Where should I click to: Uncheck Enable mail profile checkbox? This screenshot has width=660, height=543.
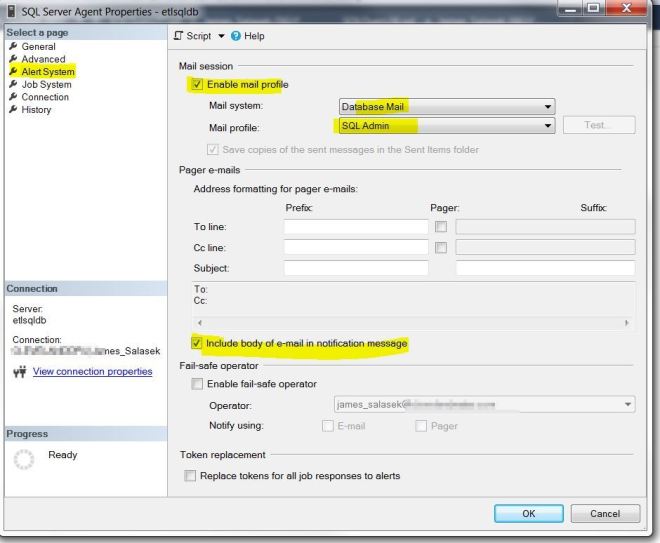pos(197,85)
